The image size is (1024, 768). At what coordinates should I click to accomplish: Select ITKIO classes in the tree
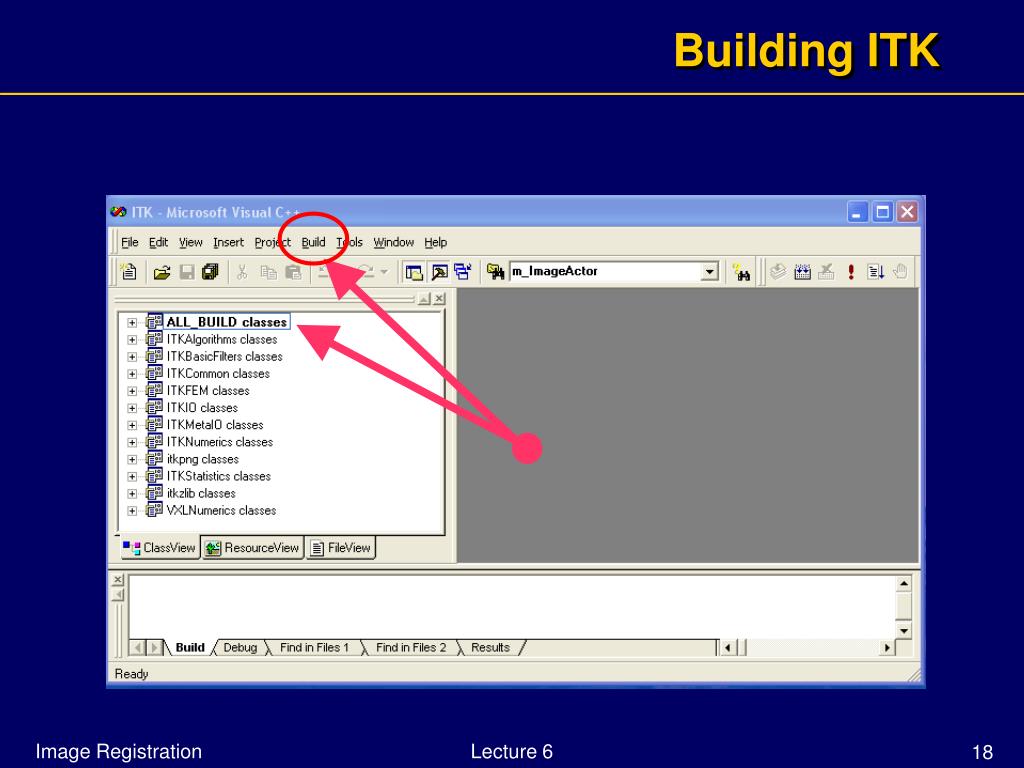click(202, 408)
